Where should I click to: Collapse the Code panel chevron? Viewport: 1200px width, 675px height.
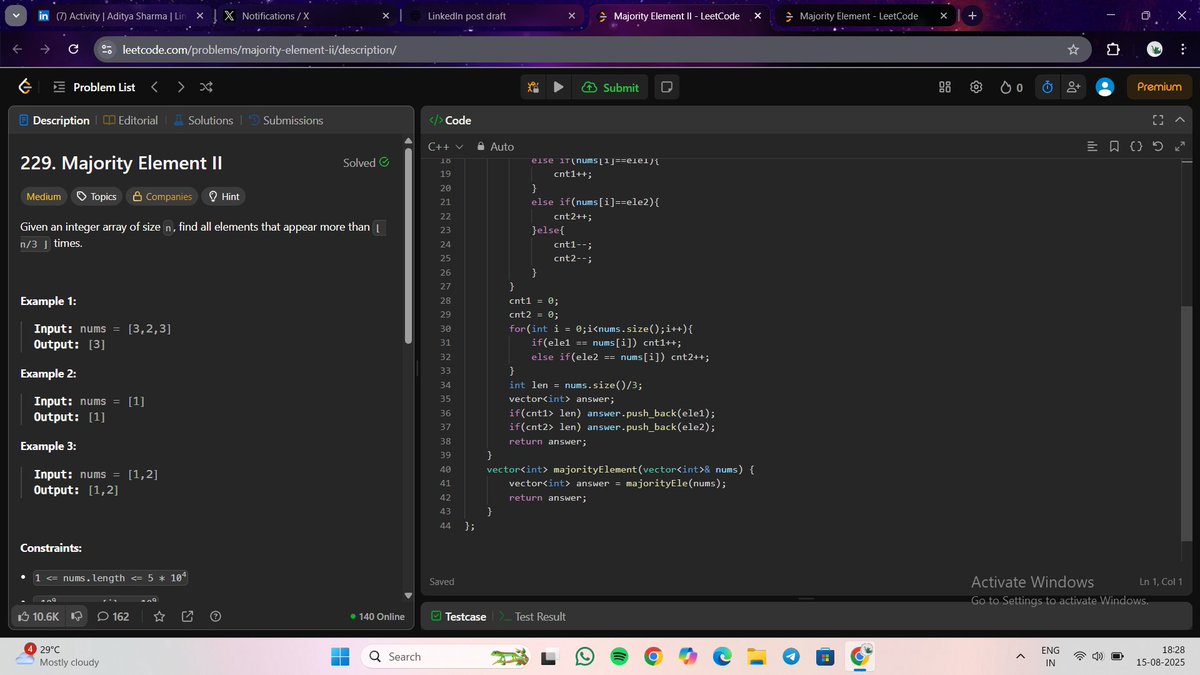1180,120
